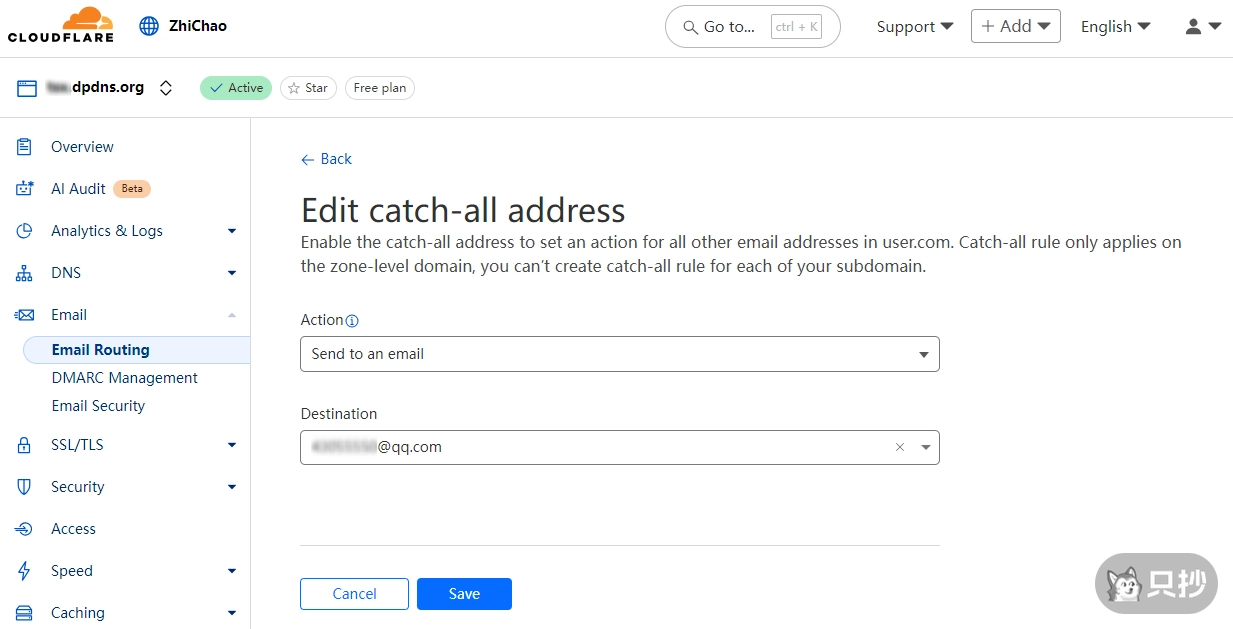The width and height of the screenshot is (1233, 629).
Task: Click the Cancel button
Action: pos(354,594)
